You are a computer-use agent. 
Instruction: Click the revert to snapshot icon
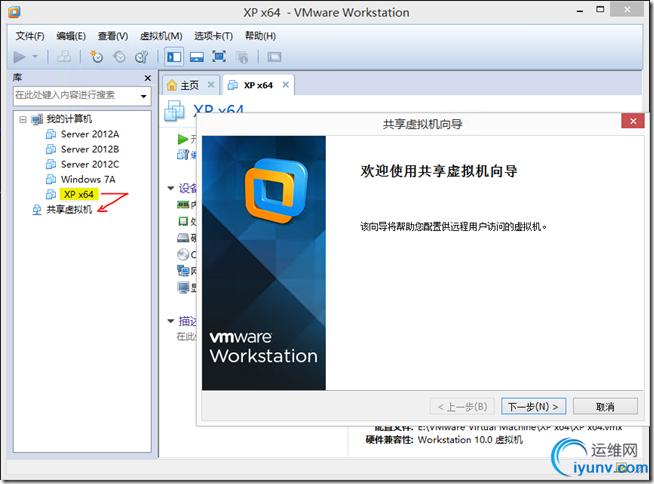[x=119, y=56]
